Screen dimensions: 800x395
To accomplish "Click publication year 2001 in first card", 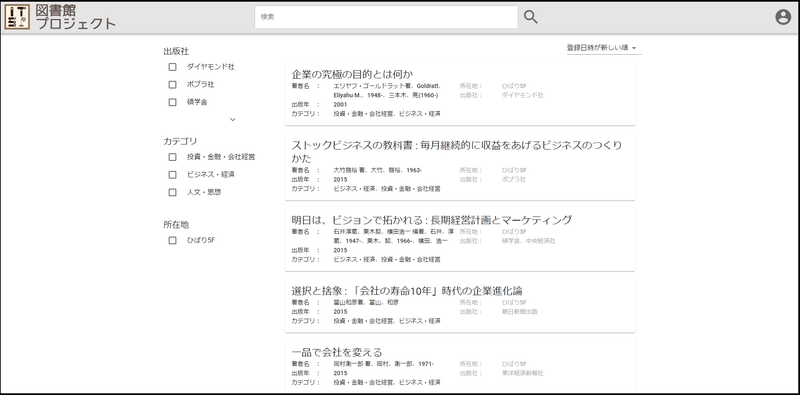I will tap(340, 105).
